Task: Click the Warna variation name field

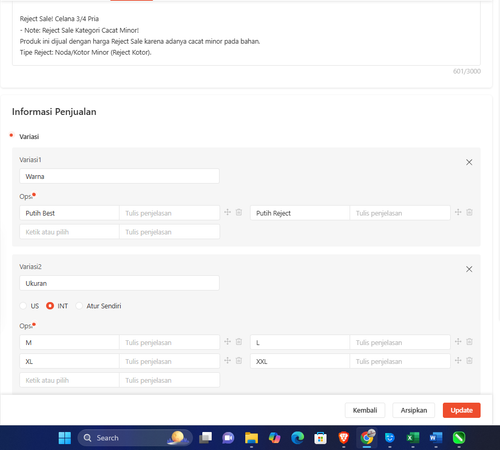Action: (119, 176)
